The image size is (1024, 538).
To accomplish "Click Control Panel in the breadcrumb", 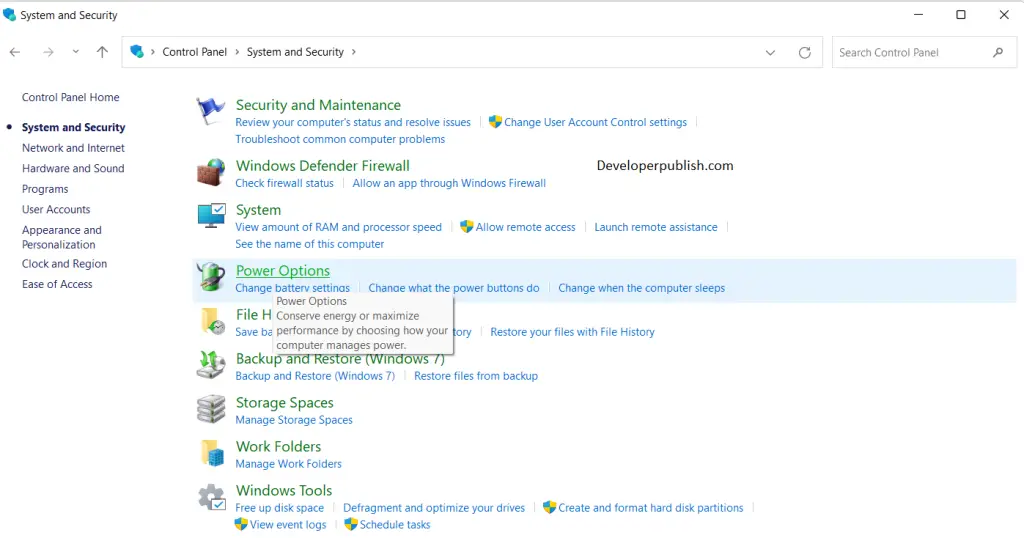I will click(195, 52).
